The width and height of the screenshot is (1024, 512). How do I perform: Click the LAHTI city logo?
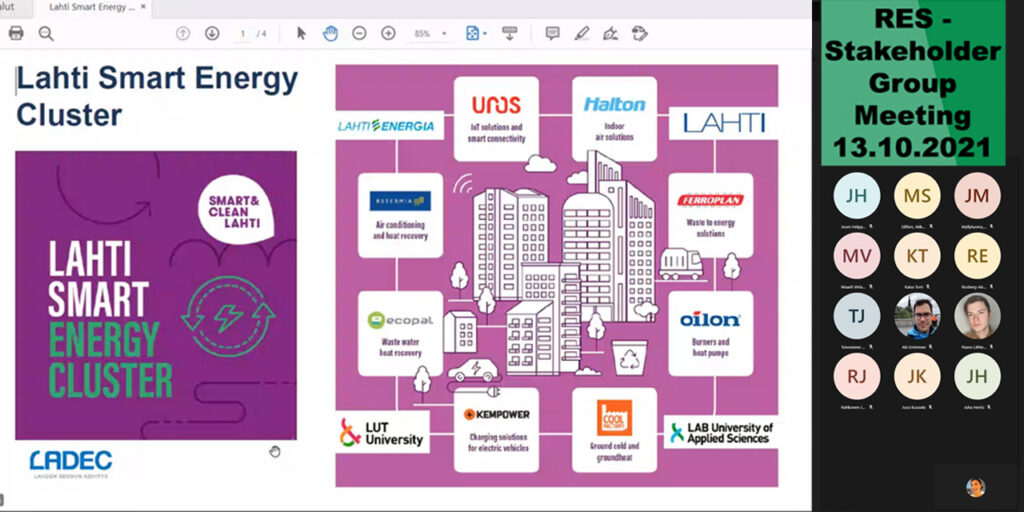(x=724, y=123)
